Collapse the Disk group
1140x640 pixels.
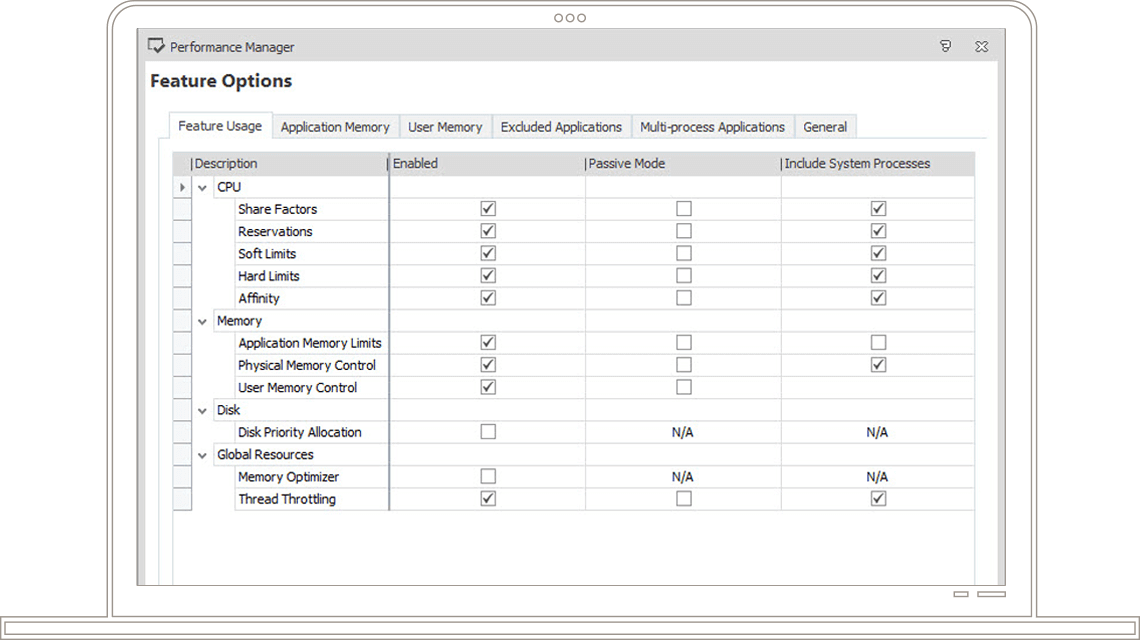(202, 411)
